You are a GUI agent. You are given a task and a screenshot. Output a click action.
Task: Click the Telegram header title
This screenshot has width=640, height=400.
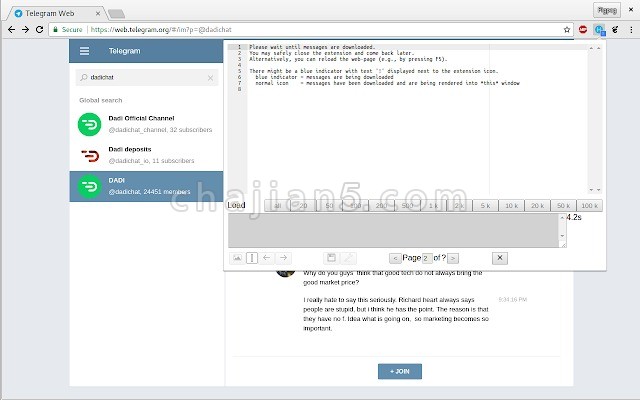pos(124,51)
